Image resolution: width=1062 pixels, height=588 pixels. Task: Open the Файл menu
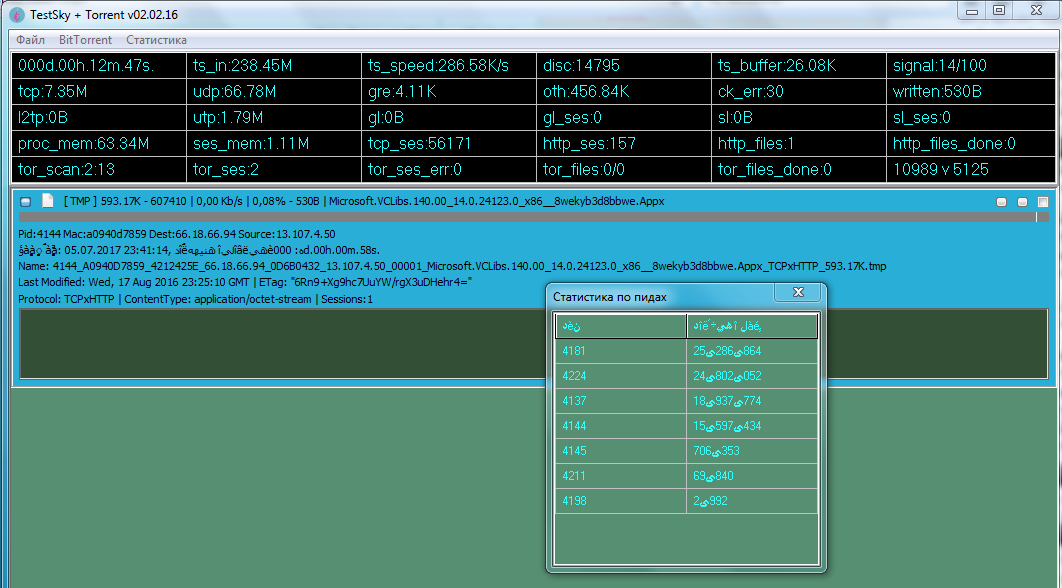coord(31,40)
